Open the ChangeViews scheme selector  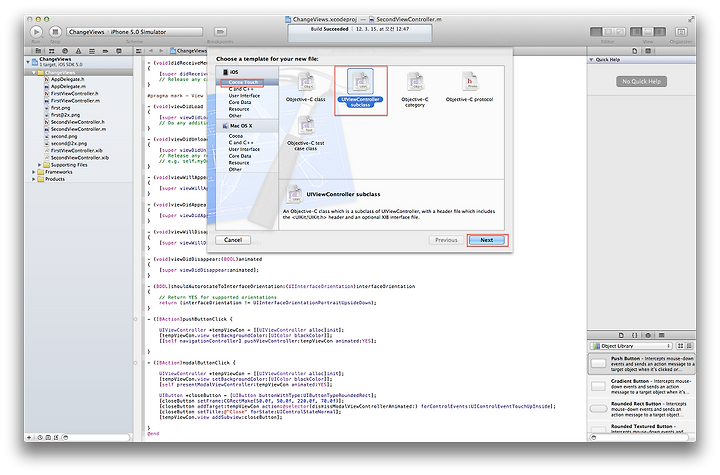(x=135, y=32)
